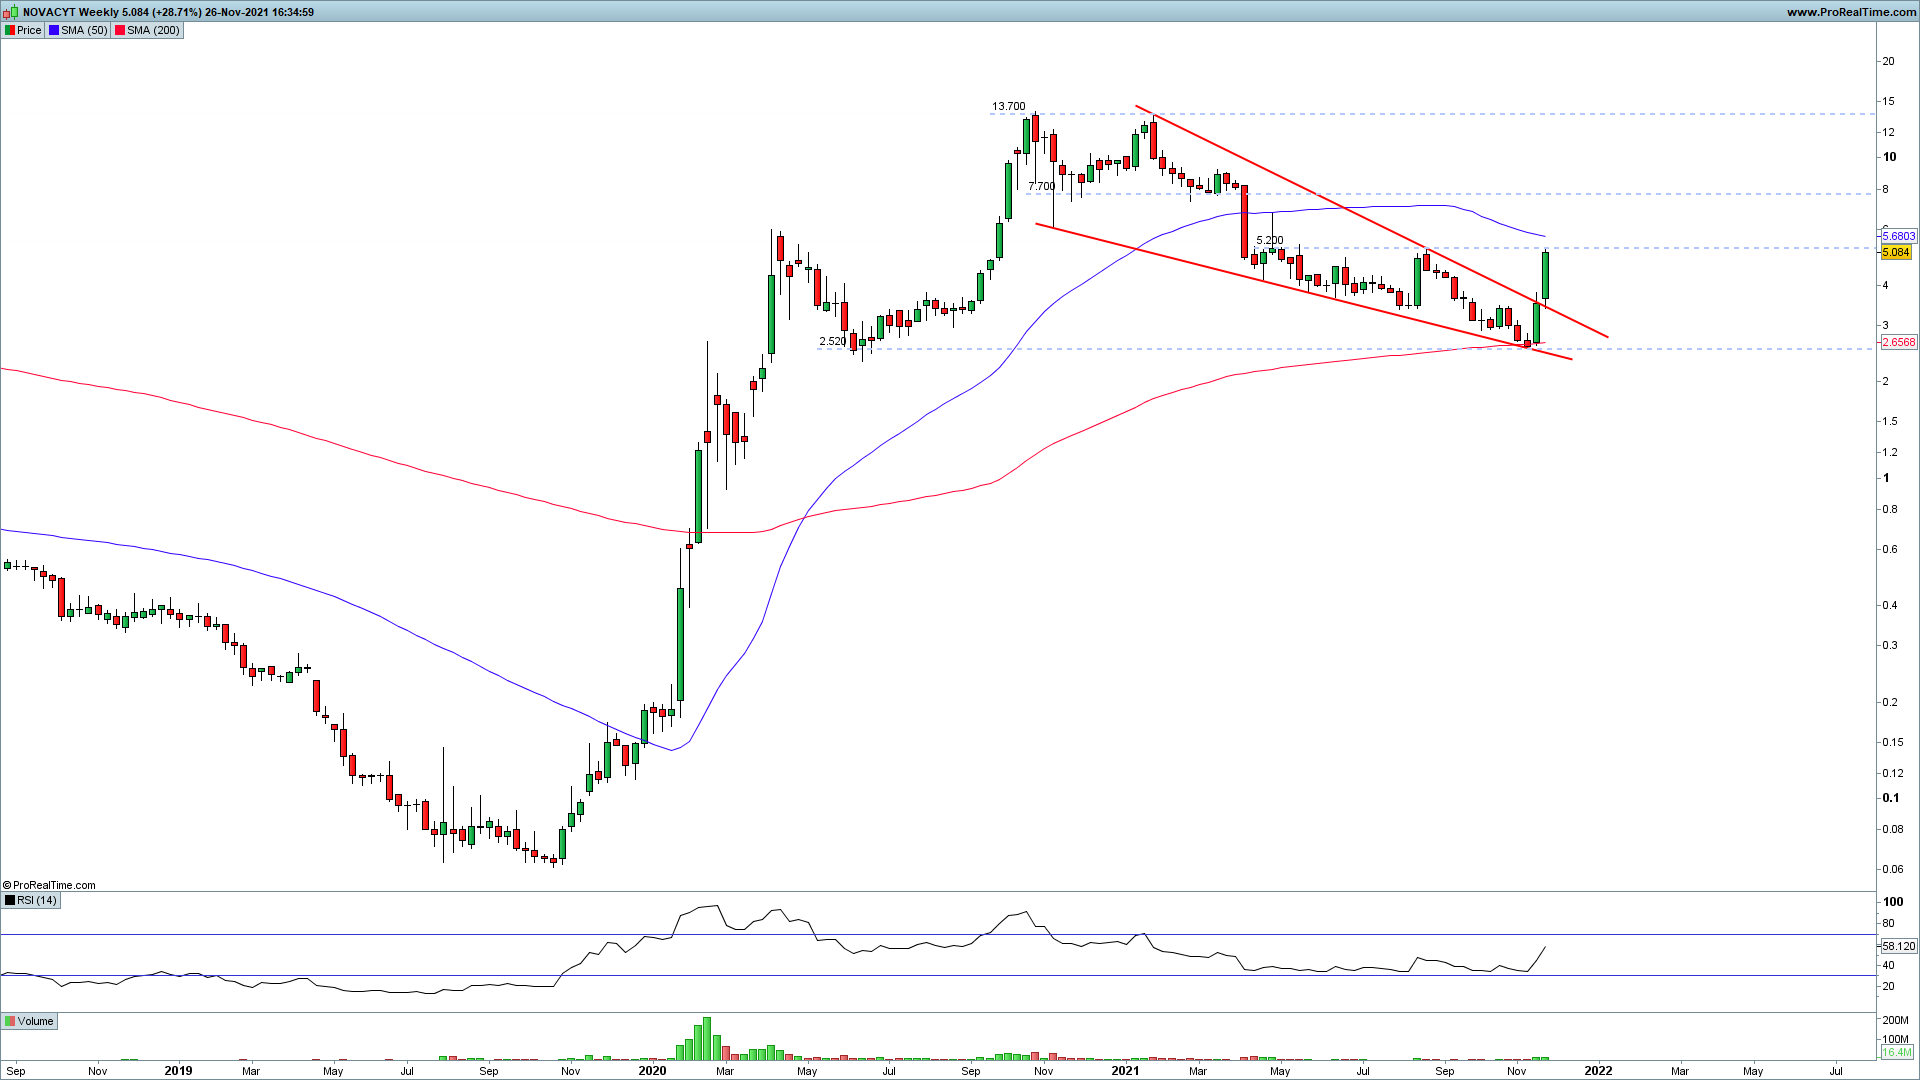Image resolution: width=1920 pixels, height=1080 pixels.
Task: Select the RSI (14) indicator label
Action: pos(37,900)
